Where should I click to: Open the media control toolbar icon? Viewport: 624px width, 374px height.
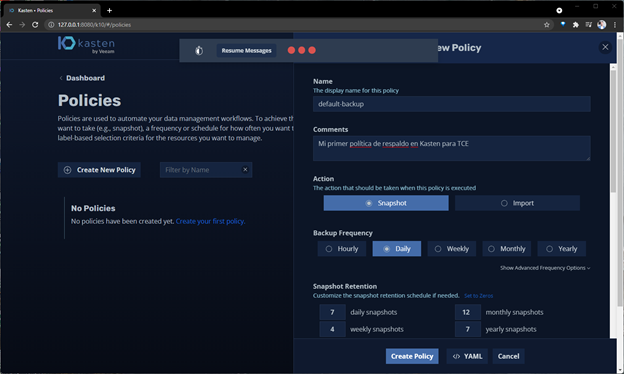pos(589,25)
